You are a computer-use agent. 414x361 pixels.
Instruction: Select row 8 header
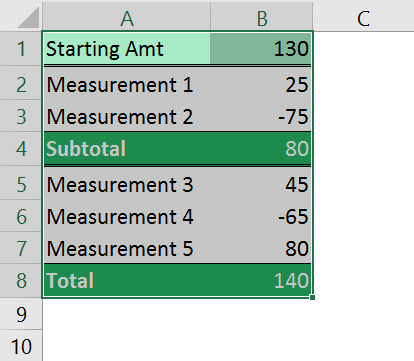[x=21, y=281]
